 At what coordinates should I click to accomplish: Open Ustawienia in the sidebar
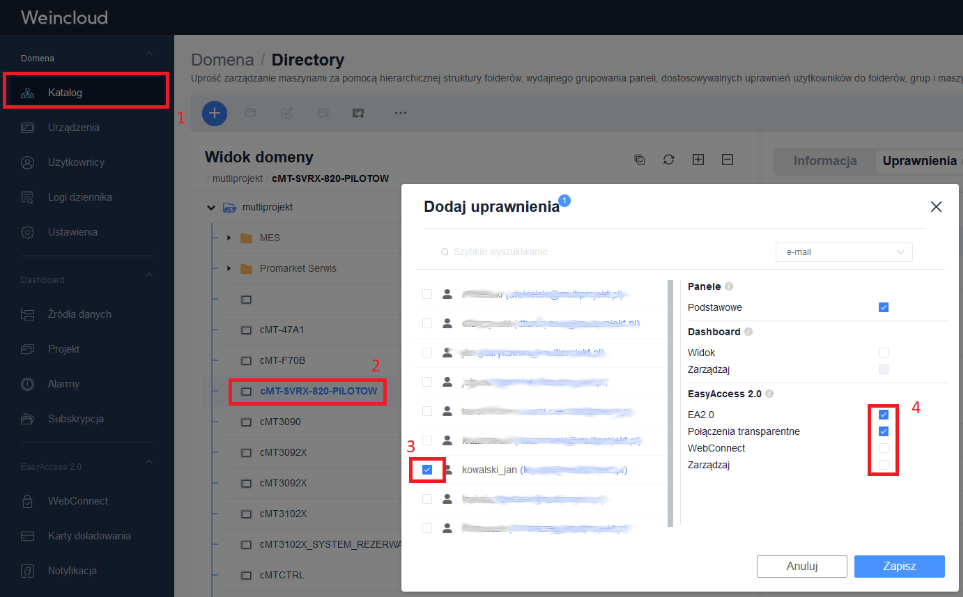pos(72,232)
